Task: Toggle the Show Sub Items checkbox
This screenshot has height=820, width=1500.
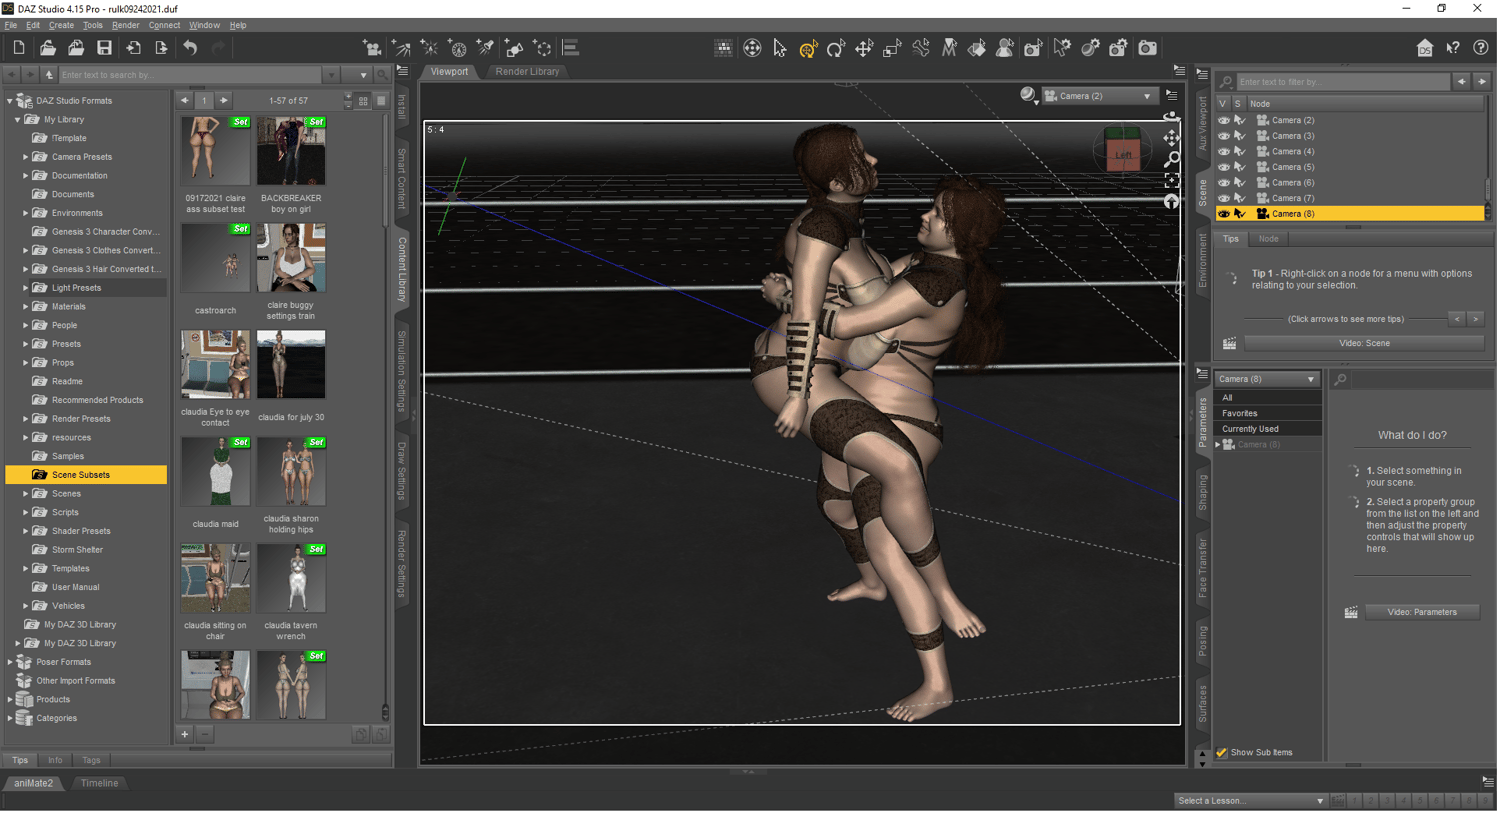Action: (x=1221, y=753)
